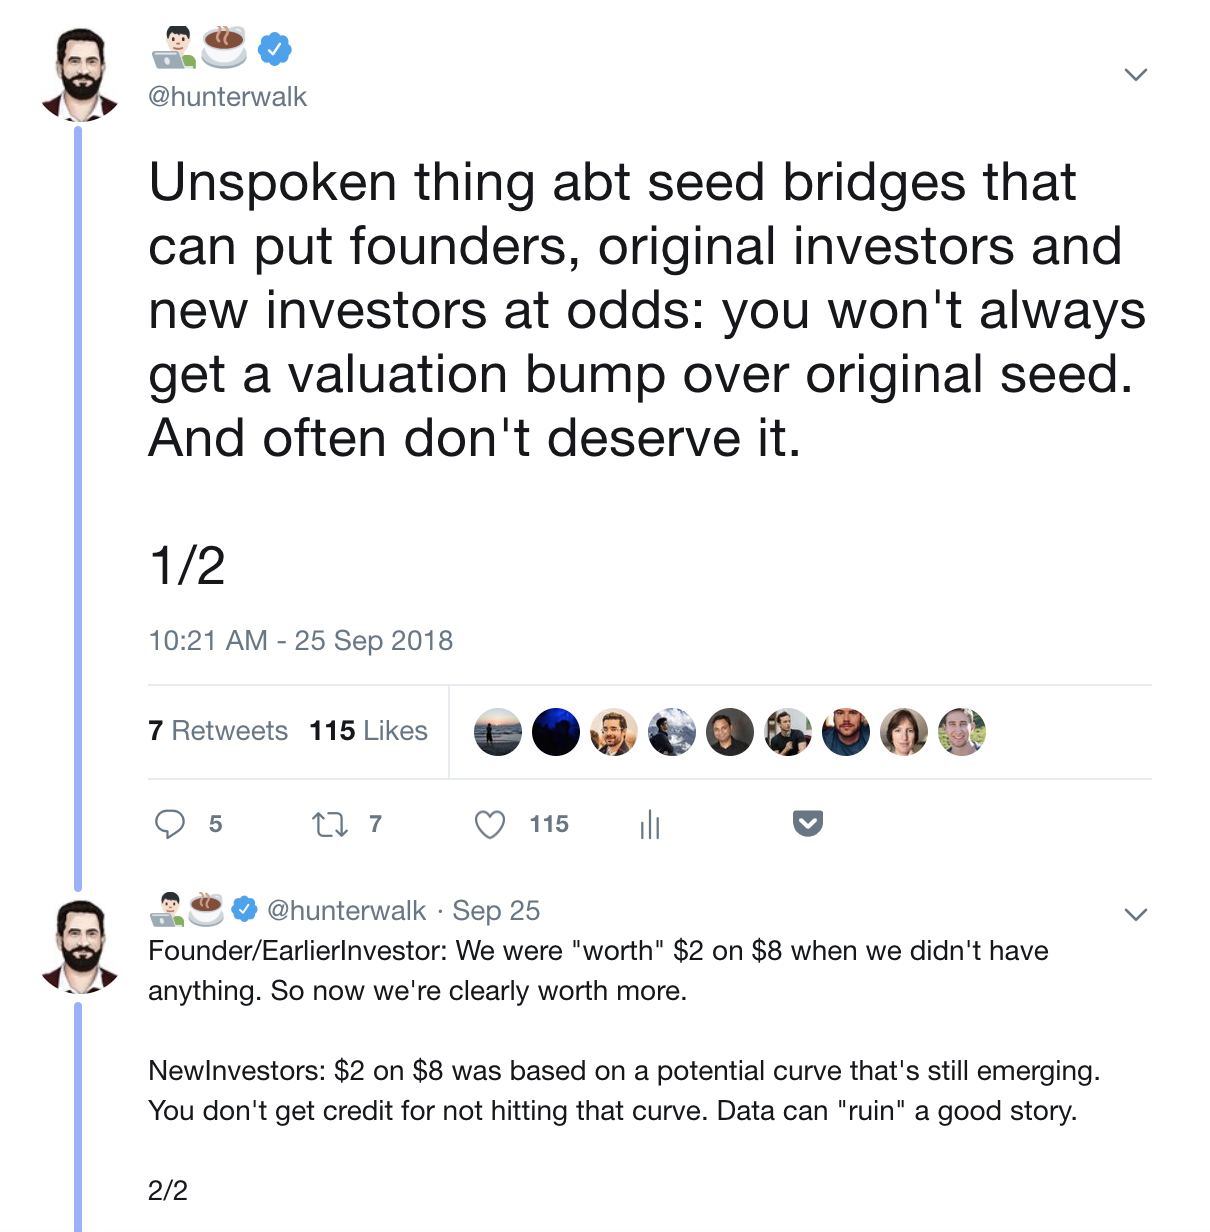View the 115 Likes list
Viewport: 1210px width, 1232px height.
click(368, 731)
